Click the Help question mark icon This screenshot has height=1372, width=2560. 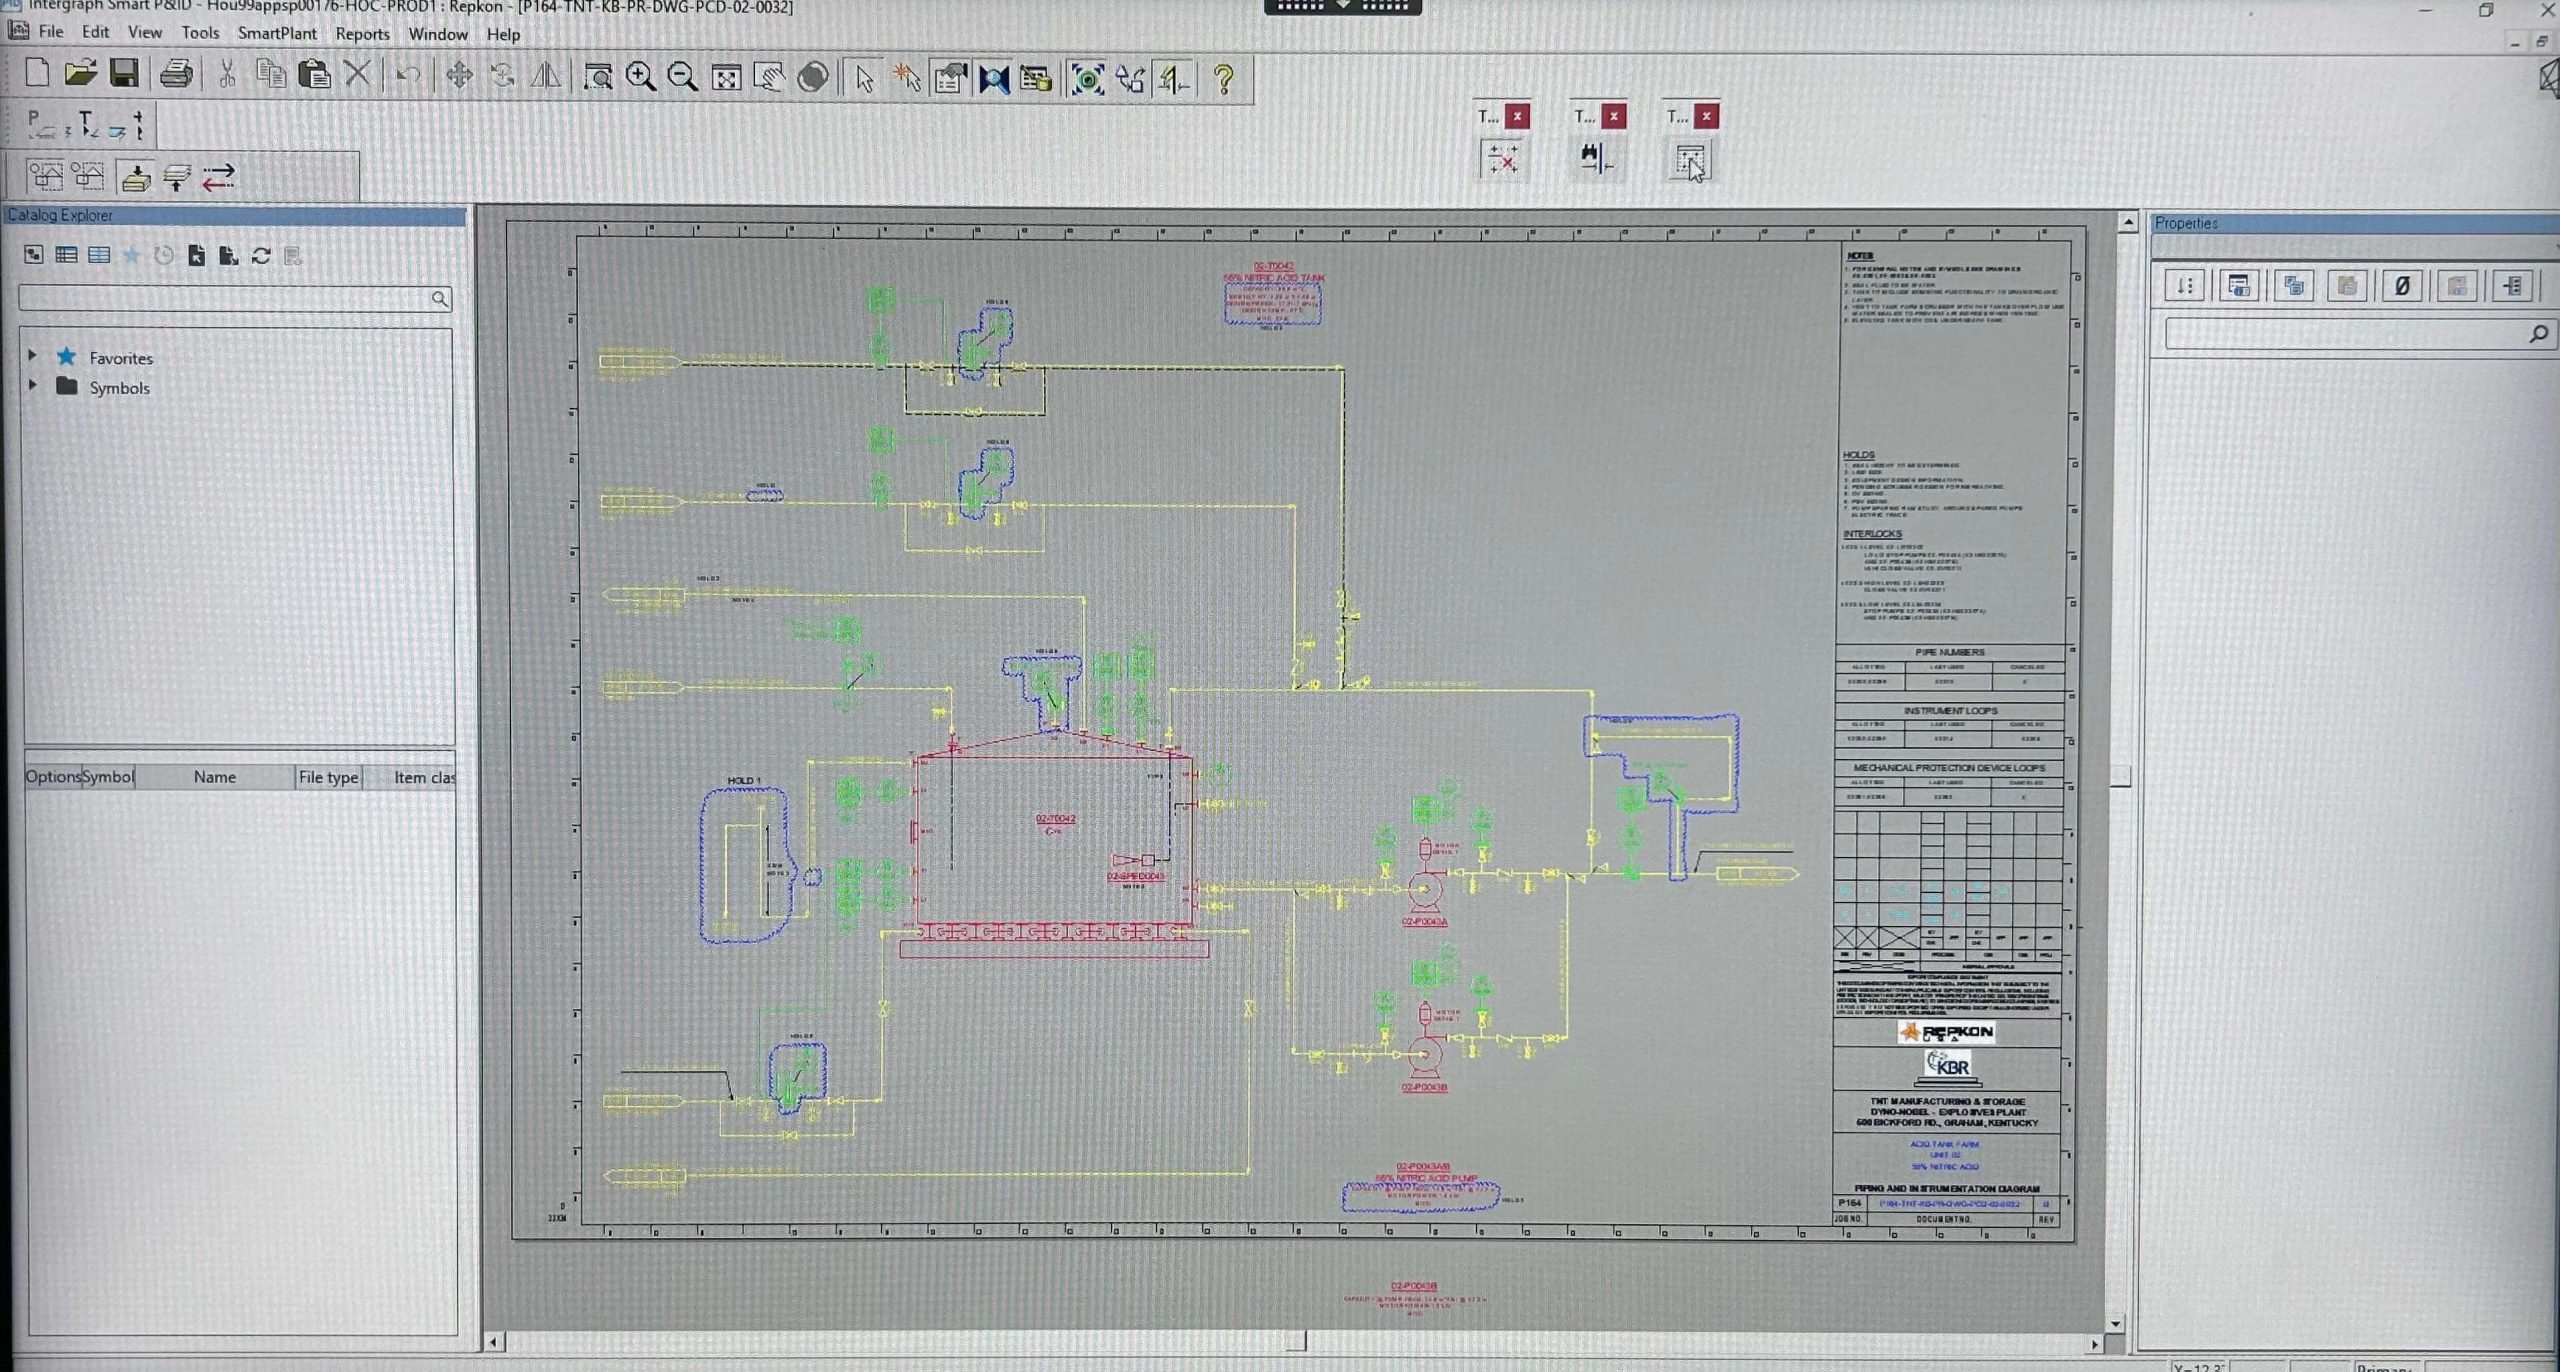[x=1223, y=79]
